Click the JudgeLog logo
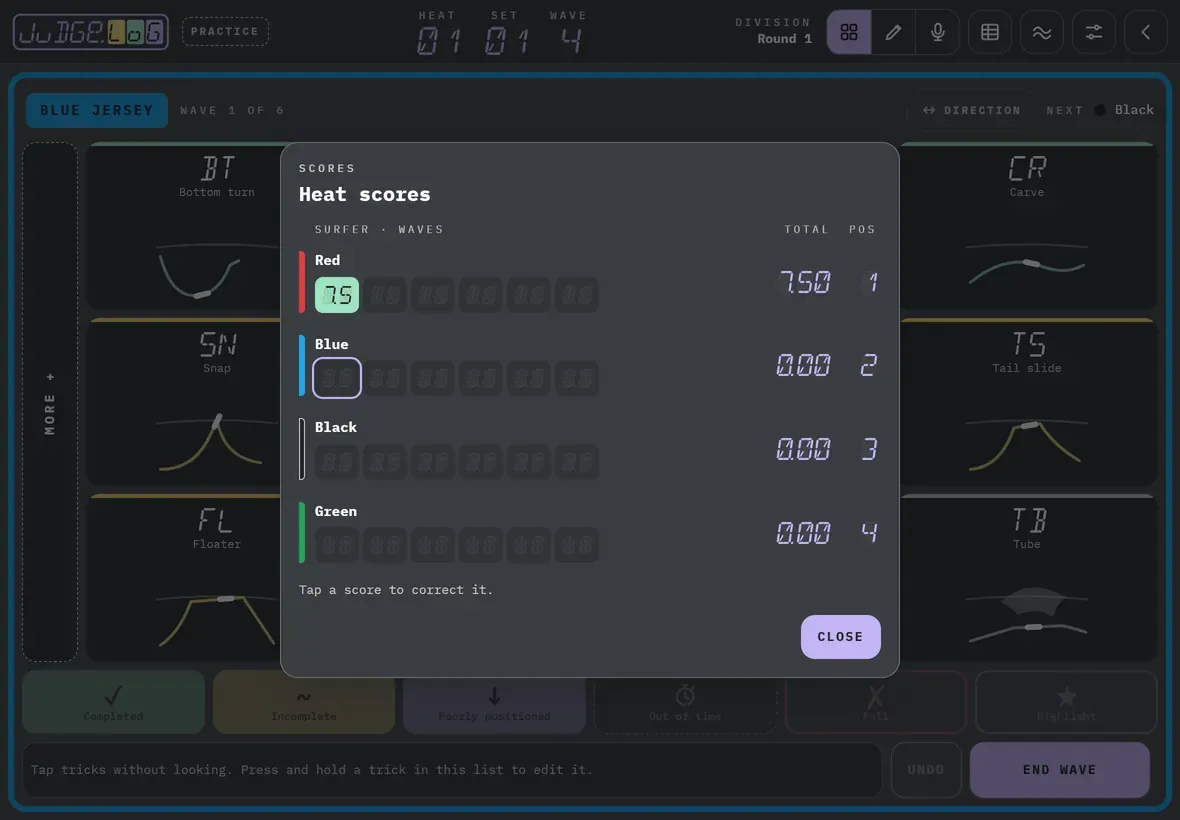 90,32
